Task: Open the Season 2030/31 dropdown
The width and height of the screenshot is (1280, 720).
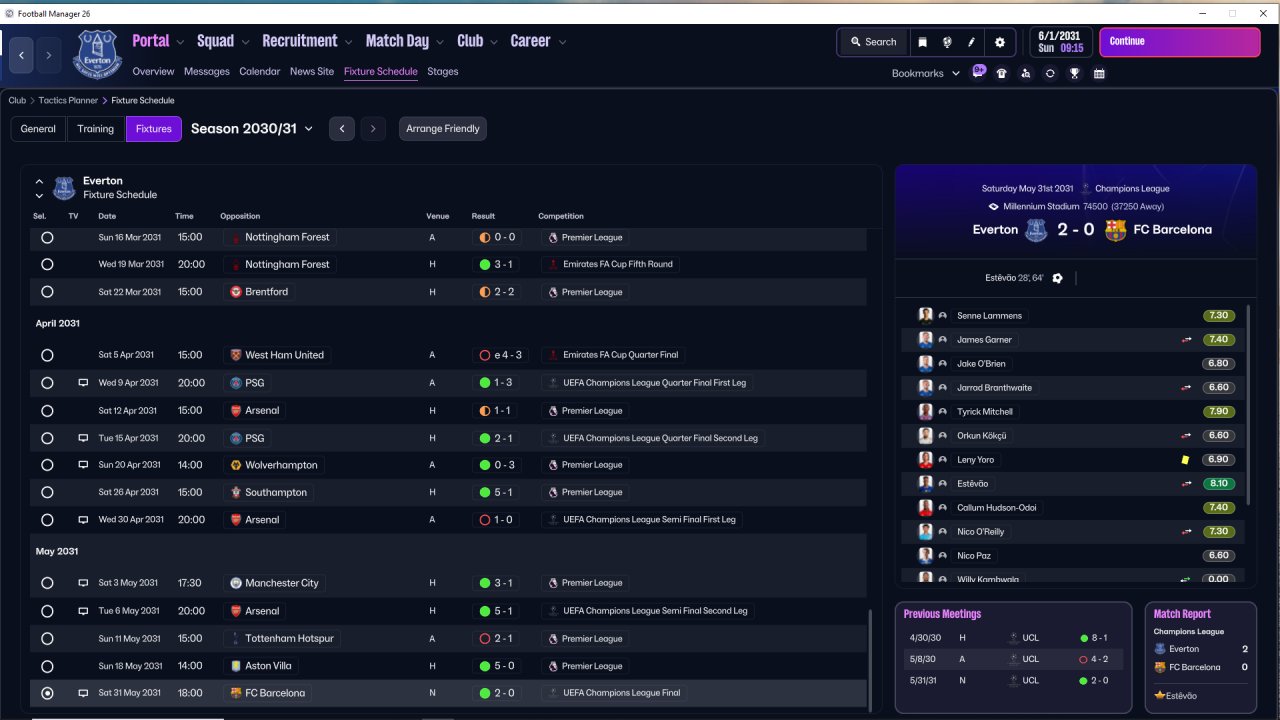Action: click(x=252, y=128)
